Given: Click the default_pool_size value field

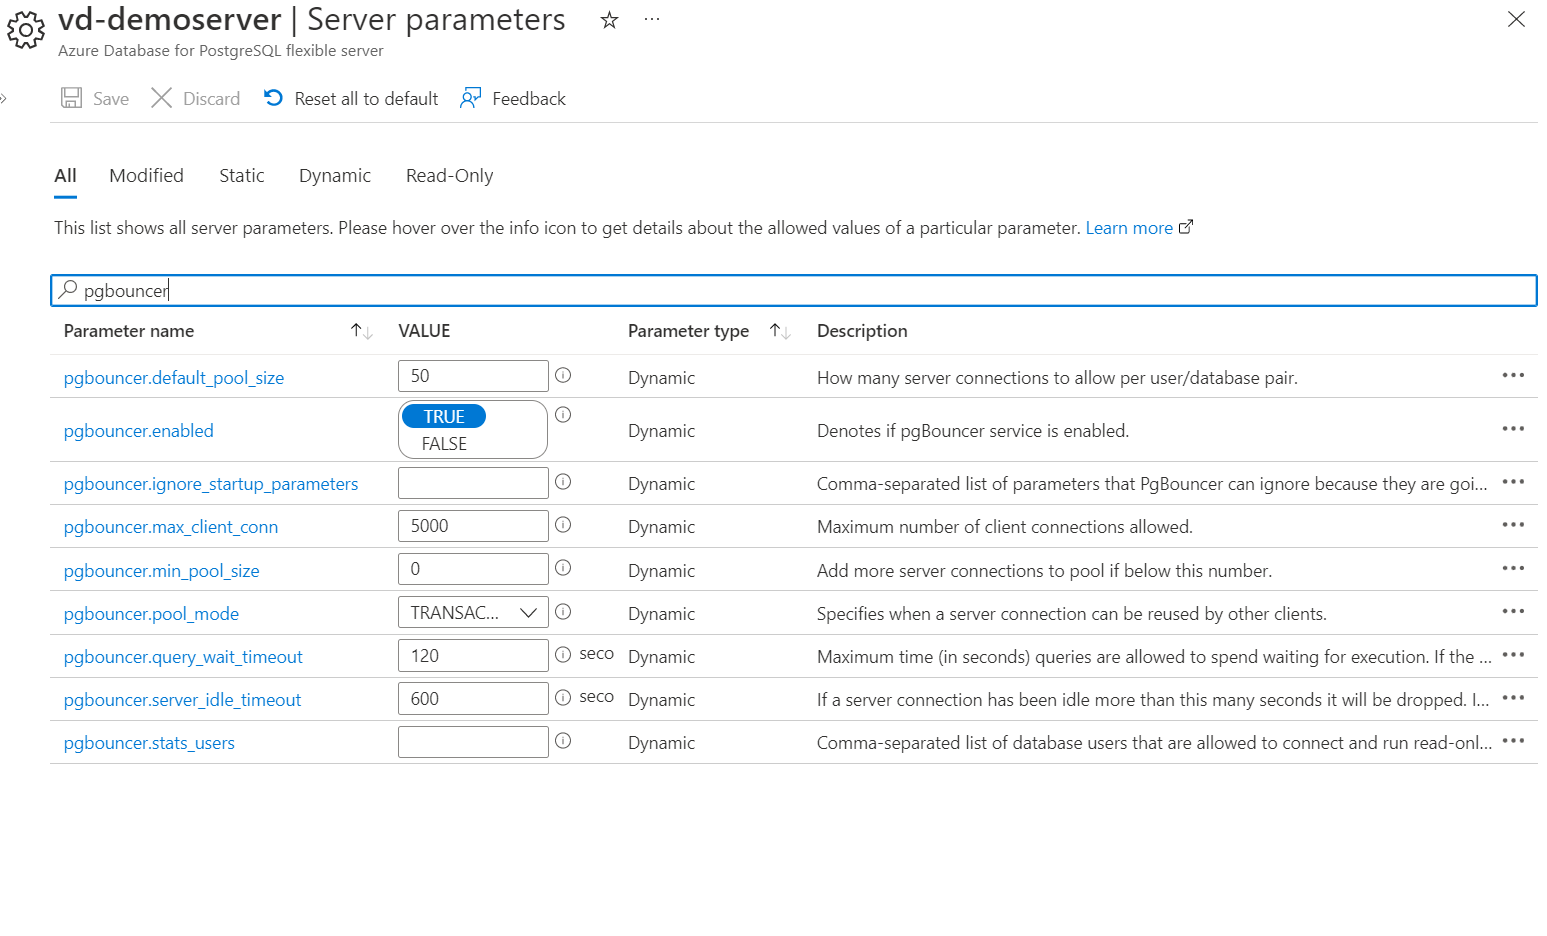Looking at the screenshot, I should coord(473,376).
